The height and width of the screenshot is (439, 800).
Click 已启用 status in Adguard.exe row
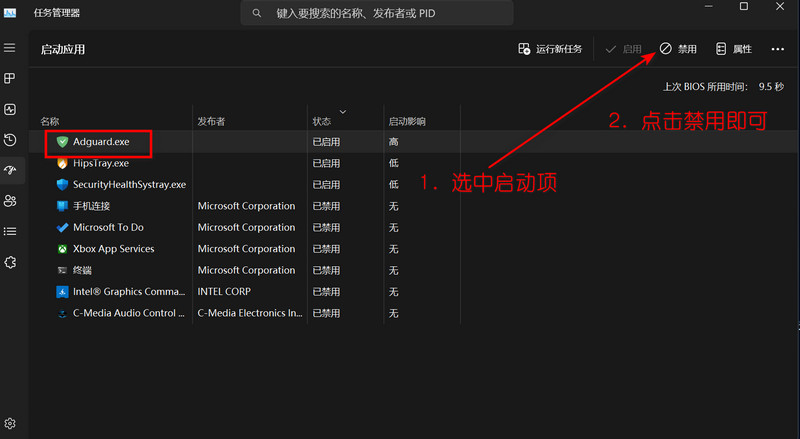click(326, 142)
